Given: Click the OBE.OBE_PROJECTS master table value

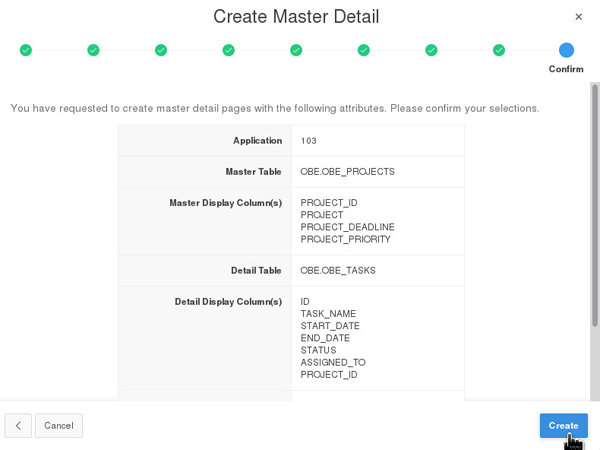Looking at the screenshot, I should click(x=347, y=172).
